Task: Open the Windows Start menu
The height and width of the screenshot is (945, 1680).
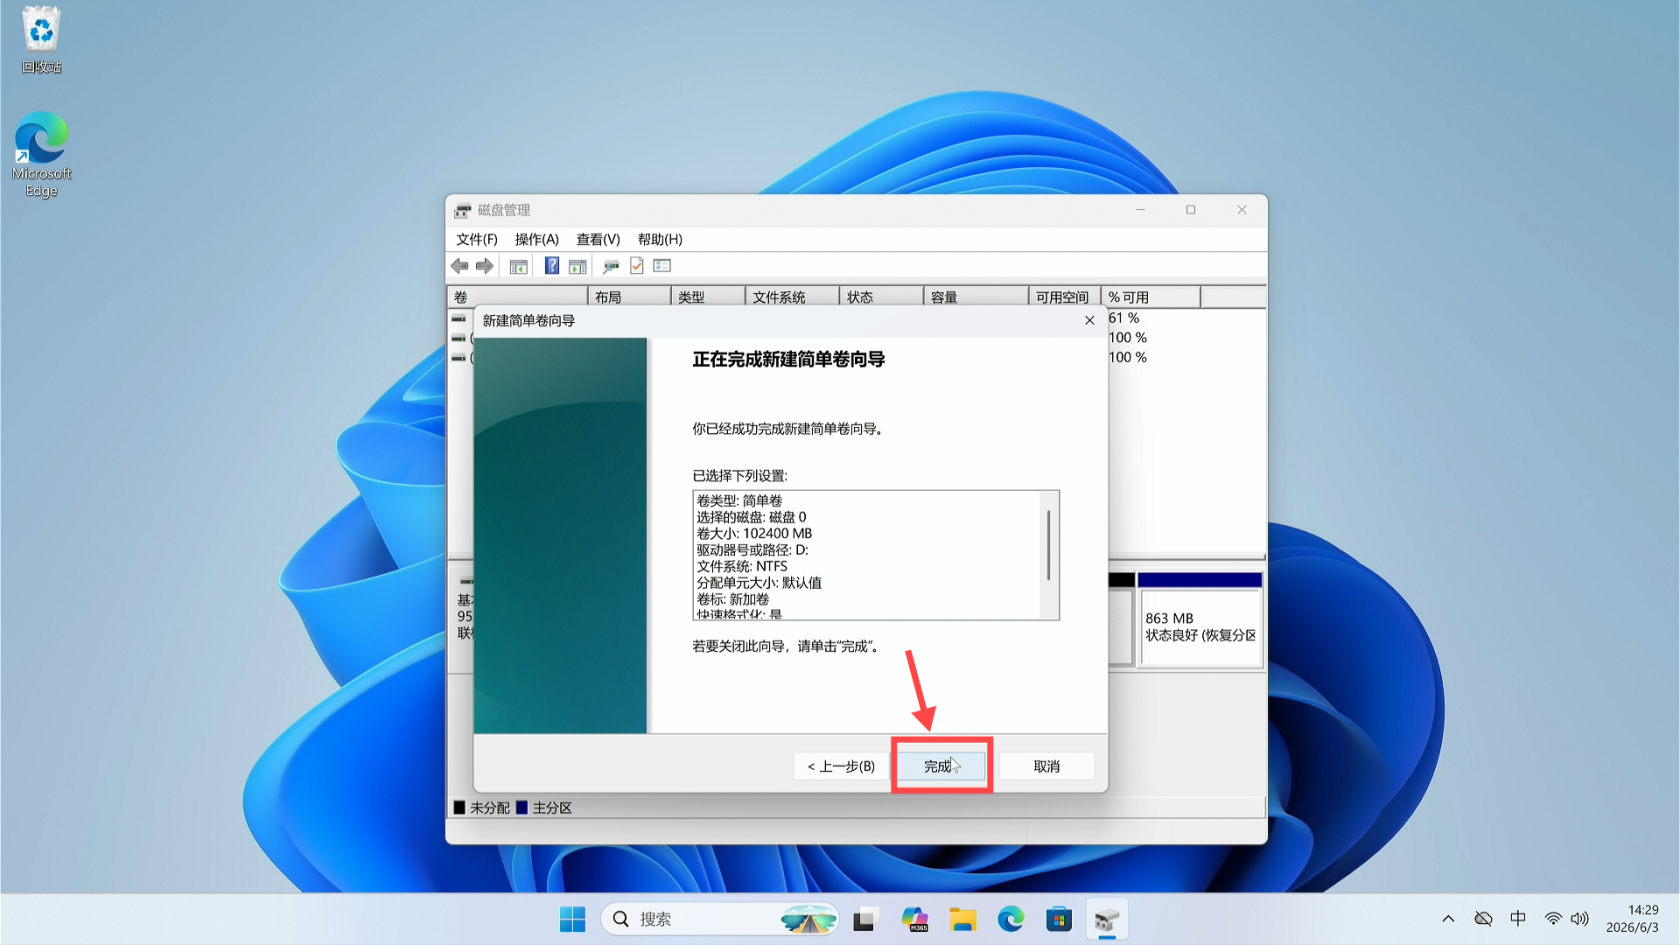Action: click(573, 919)
